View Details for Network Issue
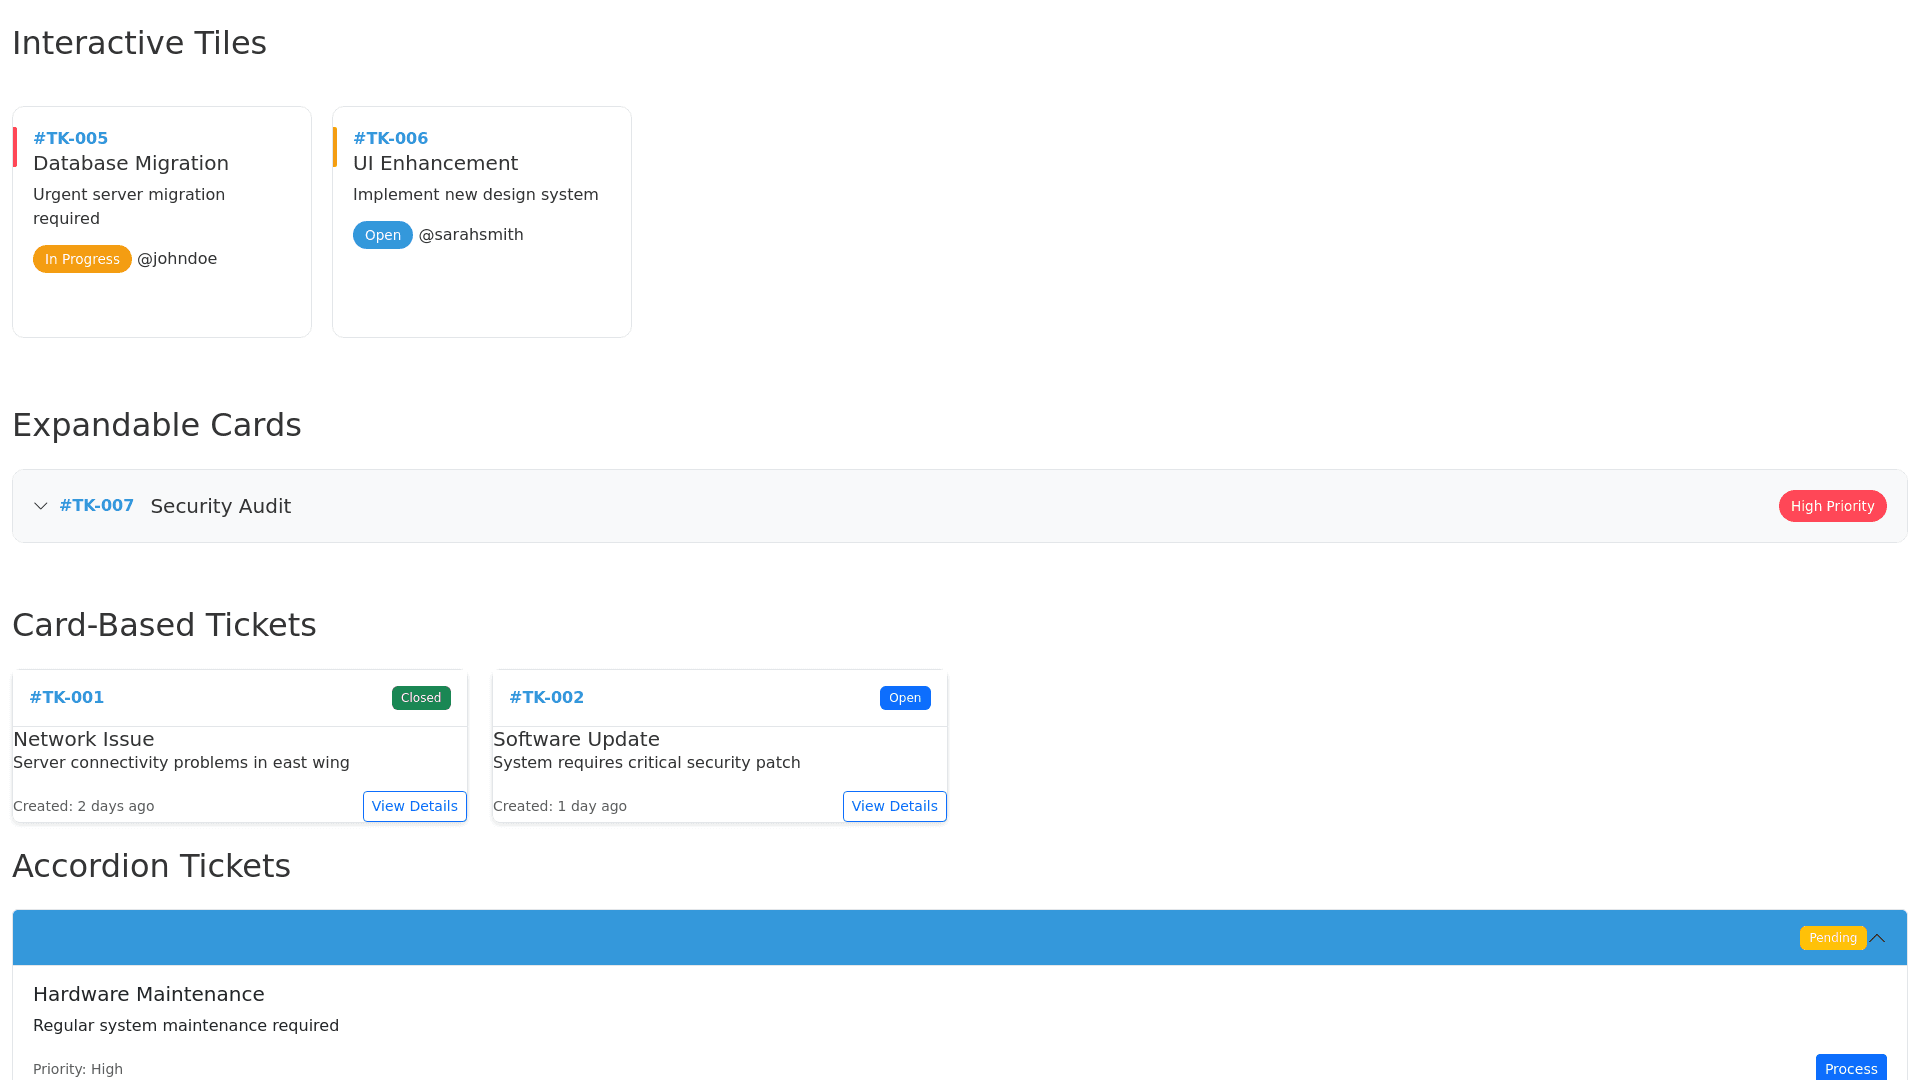This screenshot has height=1080, width=1920. pos(414,806)
